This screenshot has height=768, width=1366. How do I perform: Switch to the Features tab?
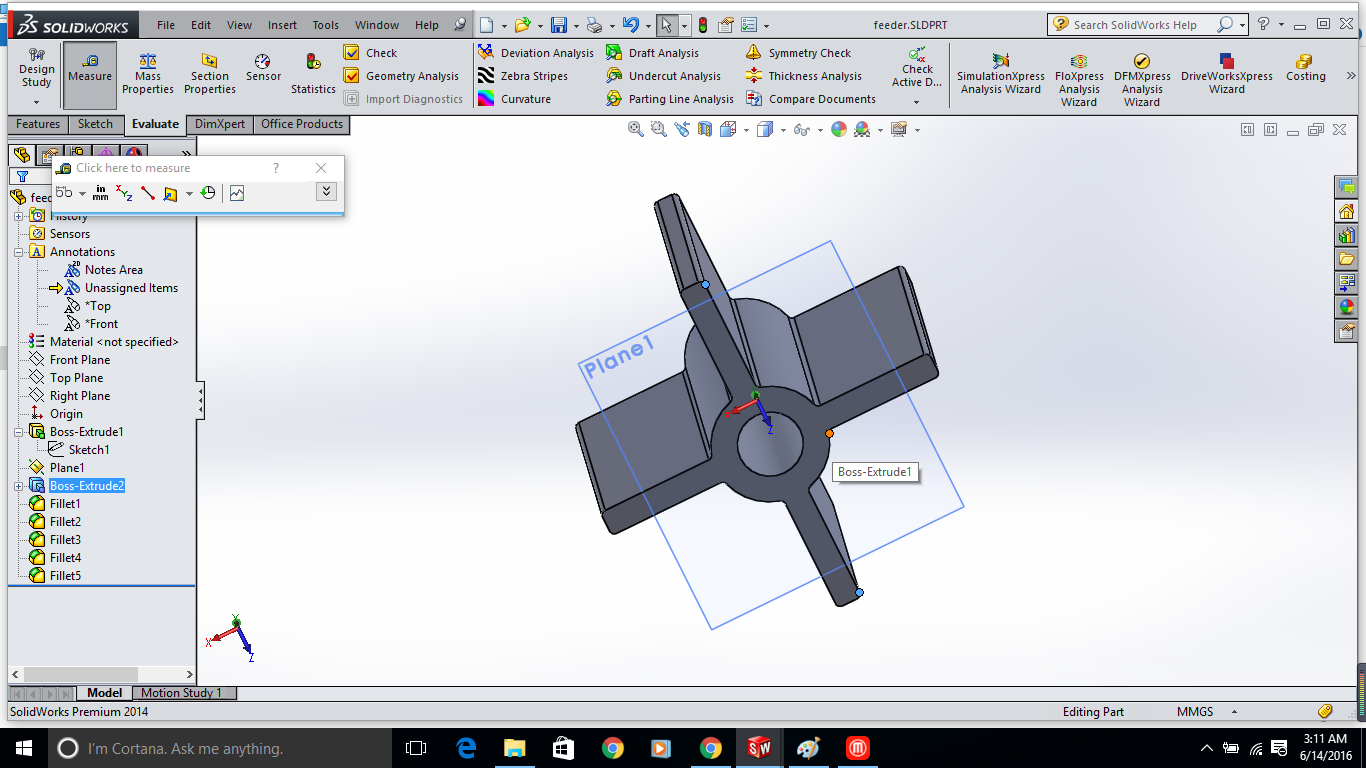[x=38, y=124]
